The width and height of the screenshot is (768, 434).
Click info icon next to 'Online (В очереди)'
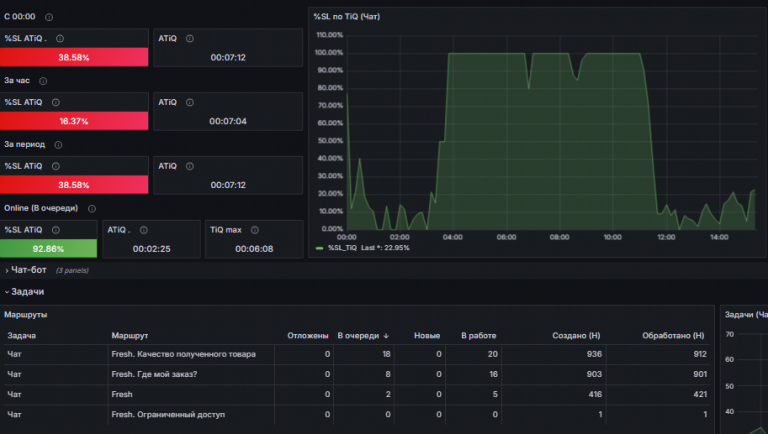[92, 209]
